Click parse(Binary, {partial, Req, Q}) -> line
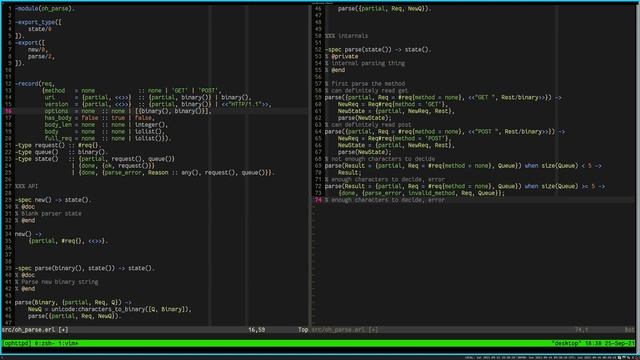The width and height of the screenshot is (640, 360). [73, 302]
